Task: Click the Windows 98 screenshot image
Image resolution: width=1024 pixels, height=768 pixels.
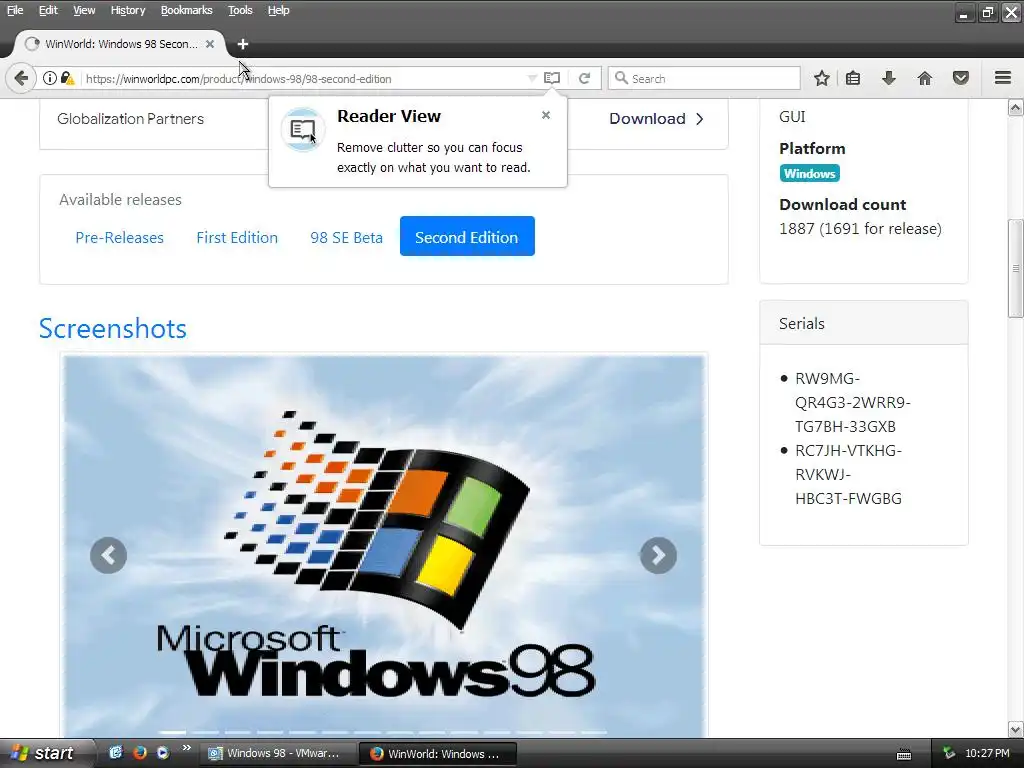Action: pos(384,546)
